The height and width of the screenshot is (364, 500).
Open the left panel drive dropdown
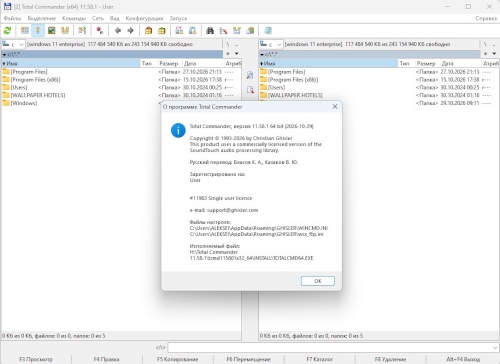coord(13,44)
